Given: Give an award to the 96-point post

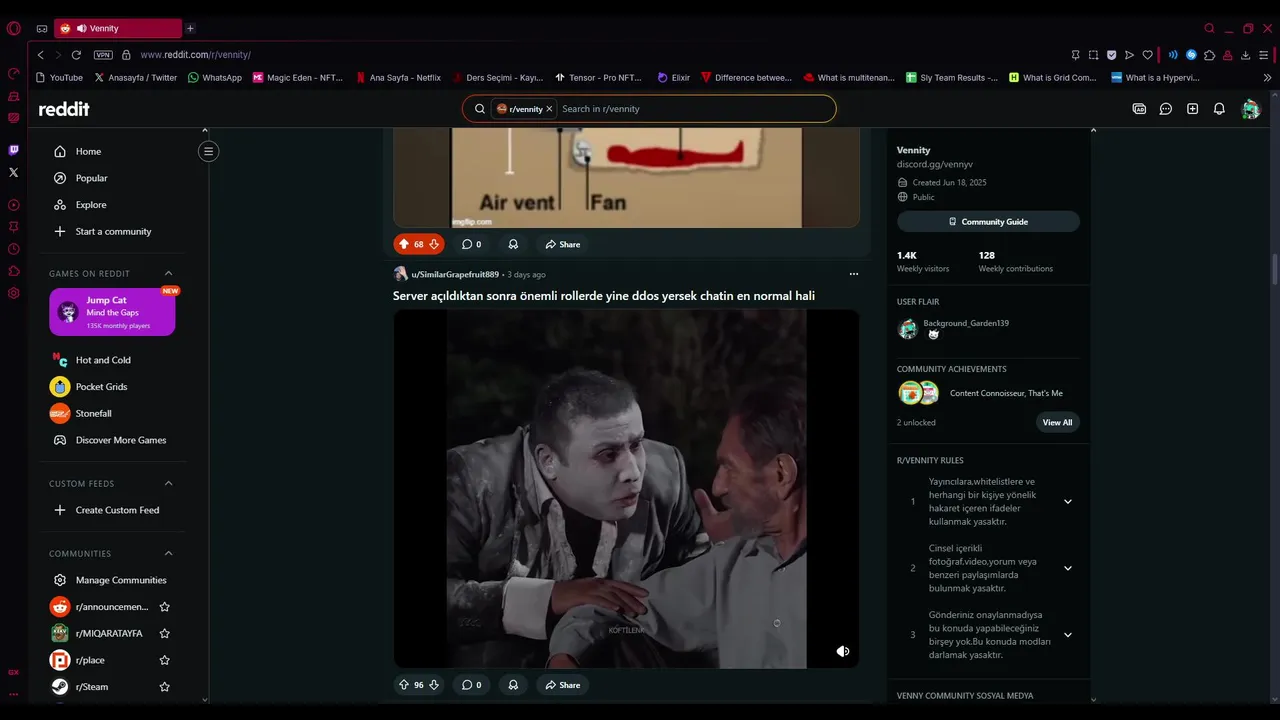Looking at the screenshot, I should (513, 685).
